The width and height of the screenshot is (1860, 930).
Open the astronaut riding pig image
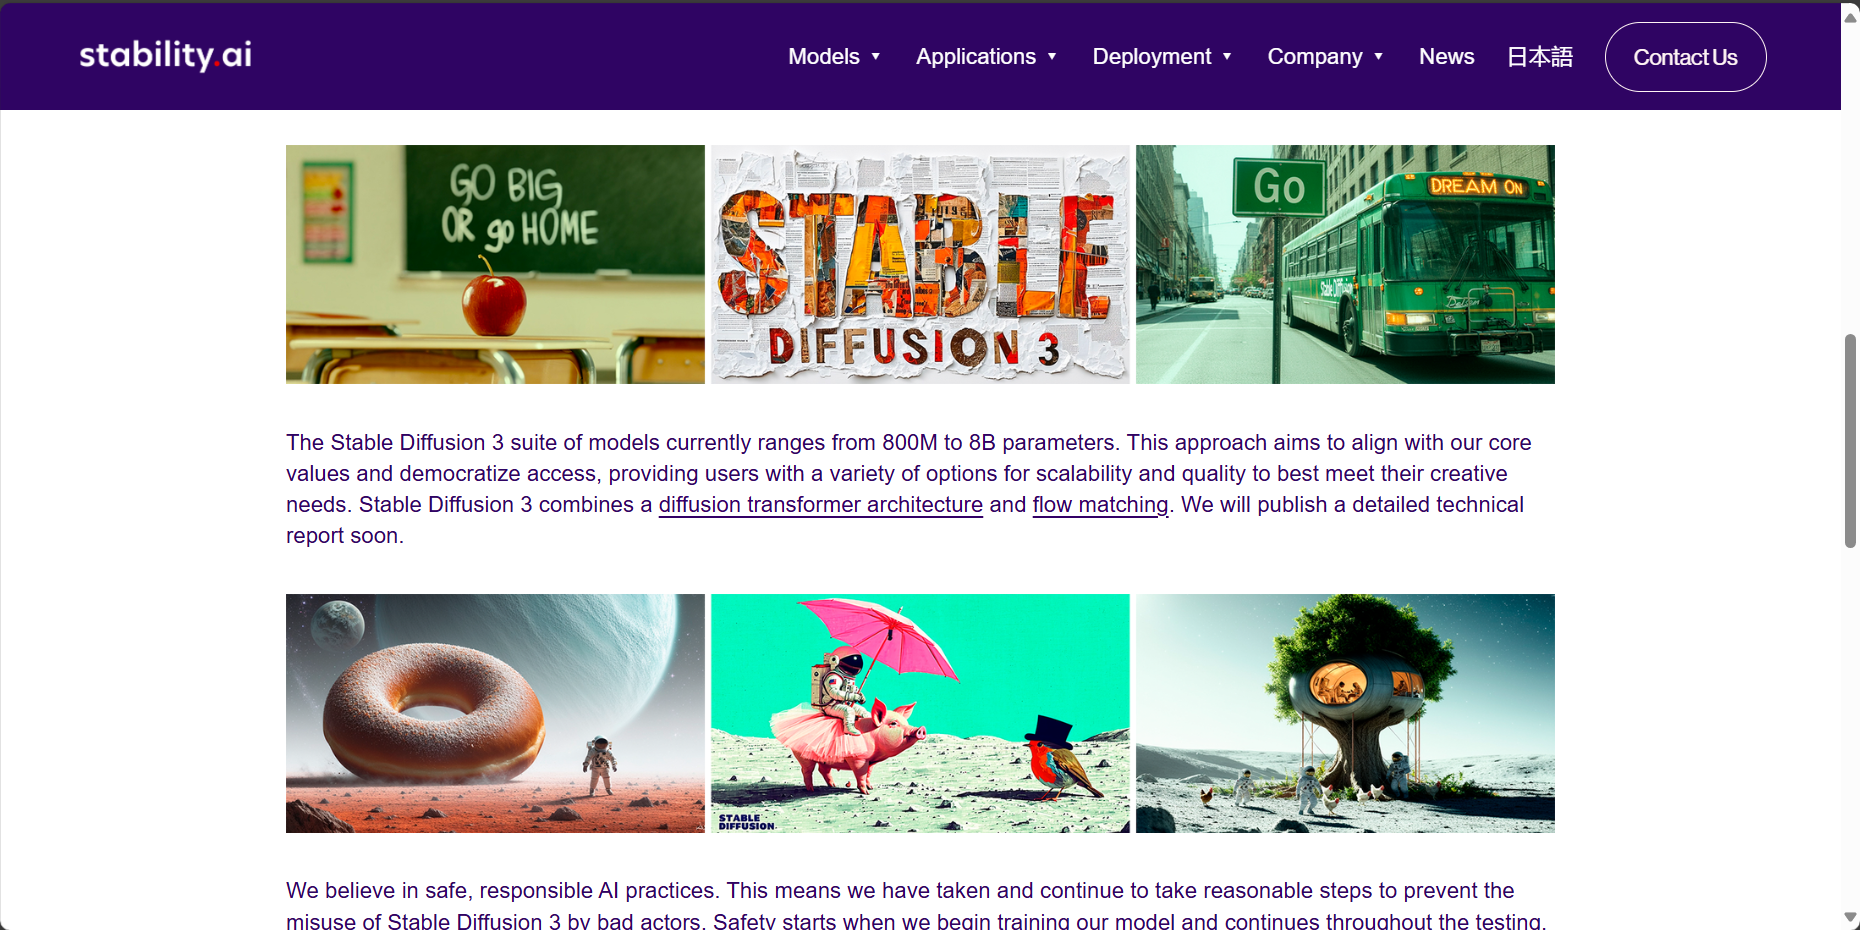pos(920,713)
